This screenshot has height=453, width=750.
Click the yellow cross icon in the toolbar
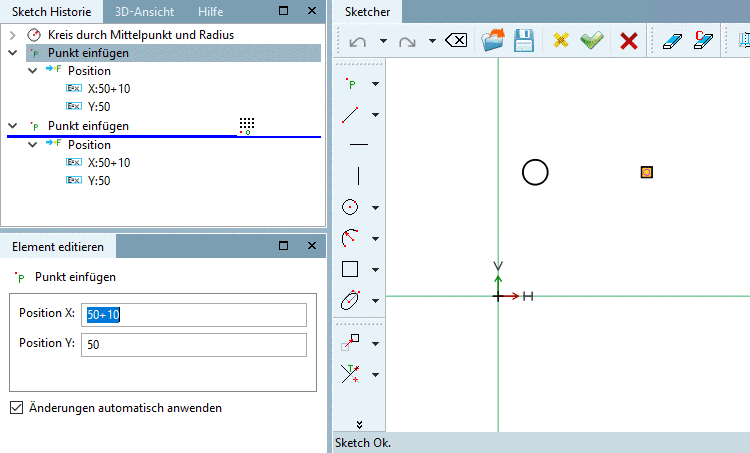click(561, 40)
